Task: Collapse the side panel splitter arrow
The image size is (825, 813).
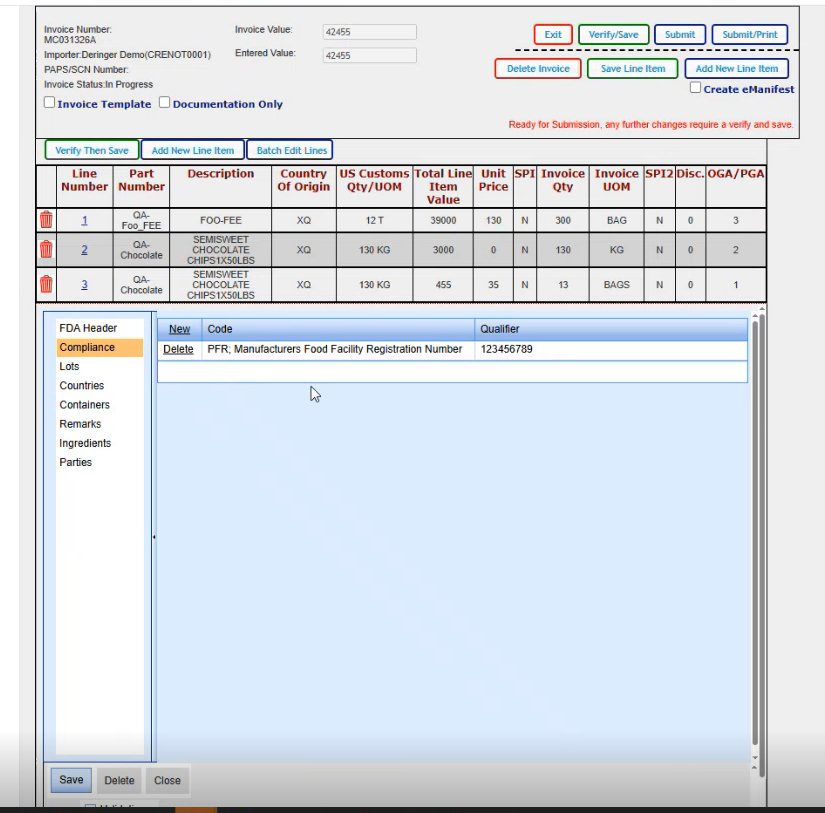Action: click(153, 538)
